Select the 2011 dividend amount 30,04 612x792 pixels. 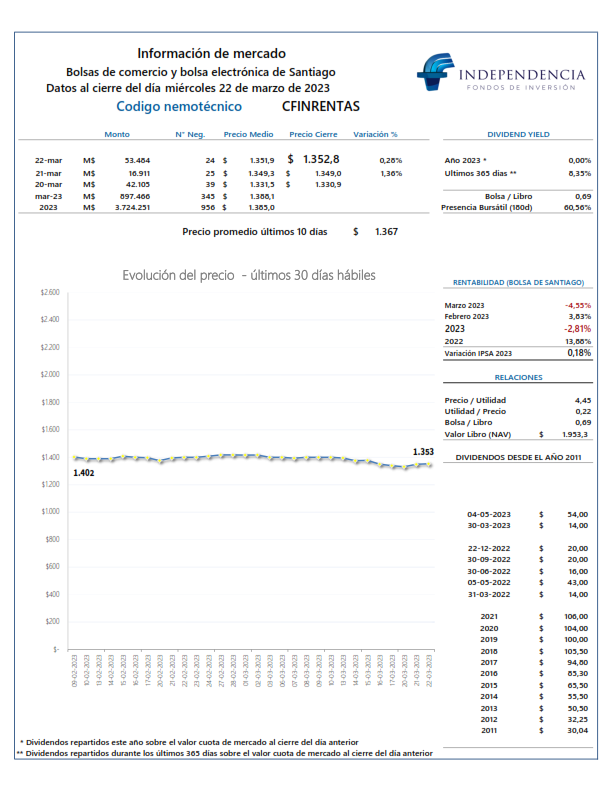pyautogui.click(x=578, y=730)
